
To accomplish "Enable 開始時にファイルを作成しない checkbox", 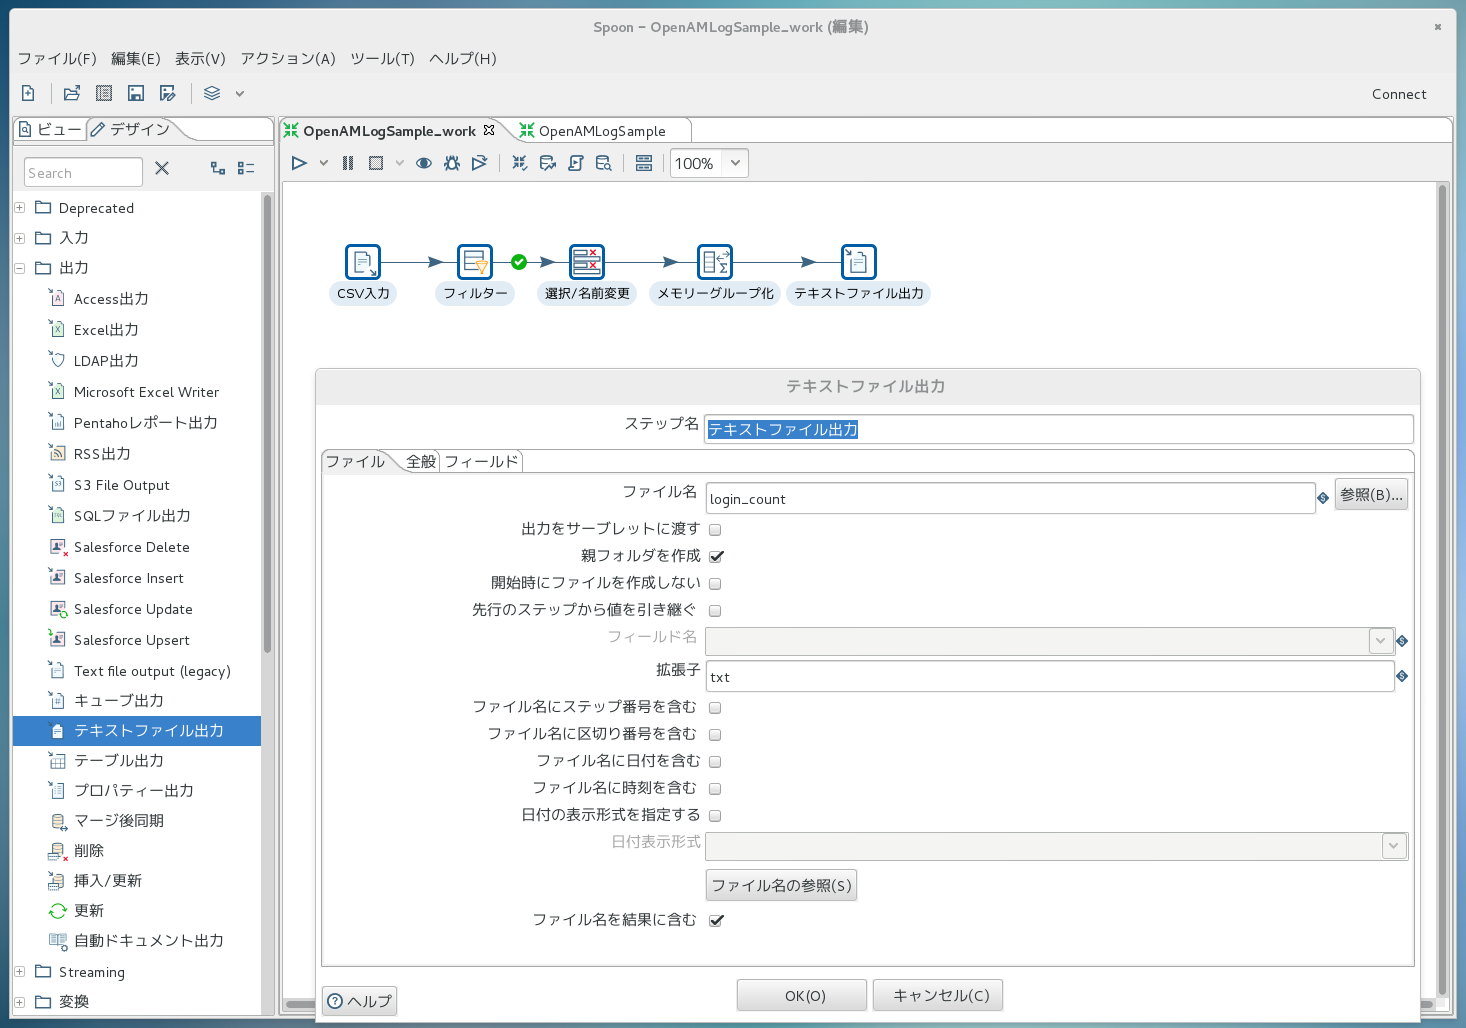I will point(715,584).
